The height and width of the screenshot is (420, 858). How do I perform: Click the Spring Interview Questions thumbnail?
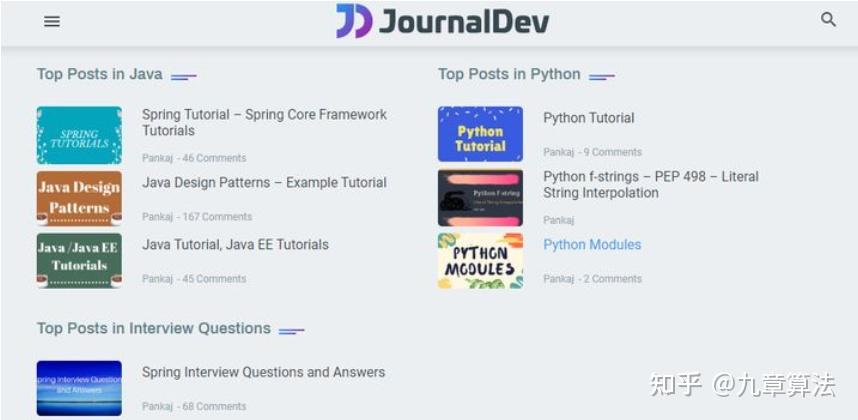click(x=79, y=388)
